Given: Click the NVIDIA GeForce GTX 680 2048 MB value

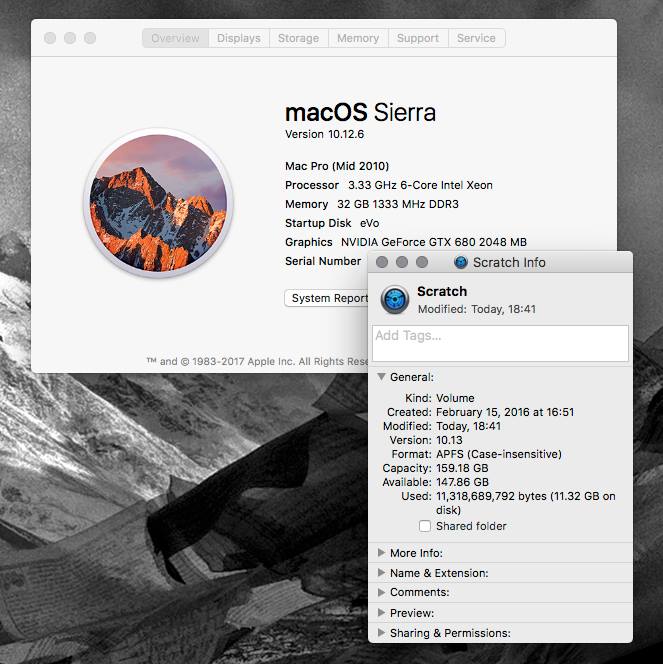Looking at the screenshot, I should tap(434, 242).
